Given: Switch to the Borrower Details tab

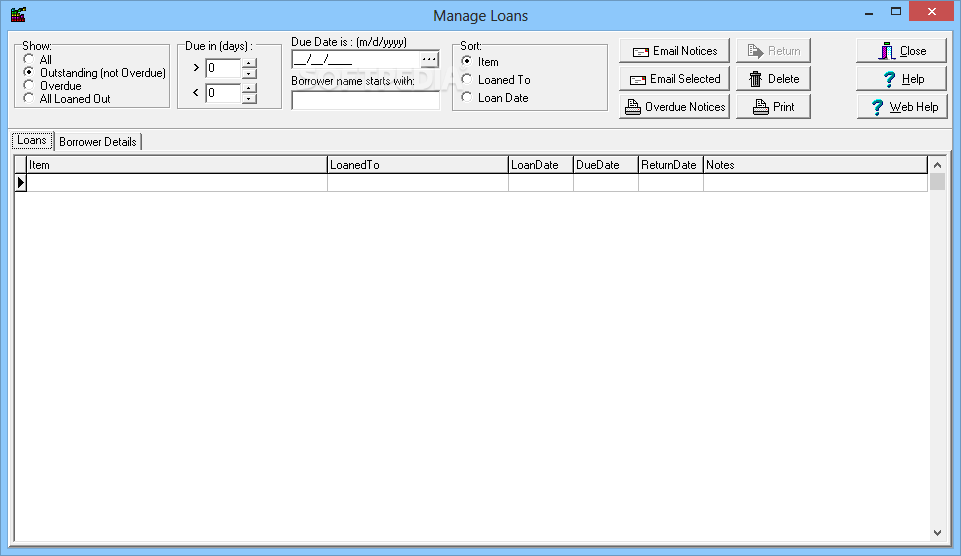Looking at the screenshot, I should pyautogui.click(x=97, y=142).
